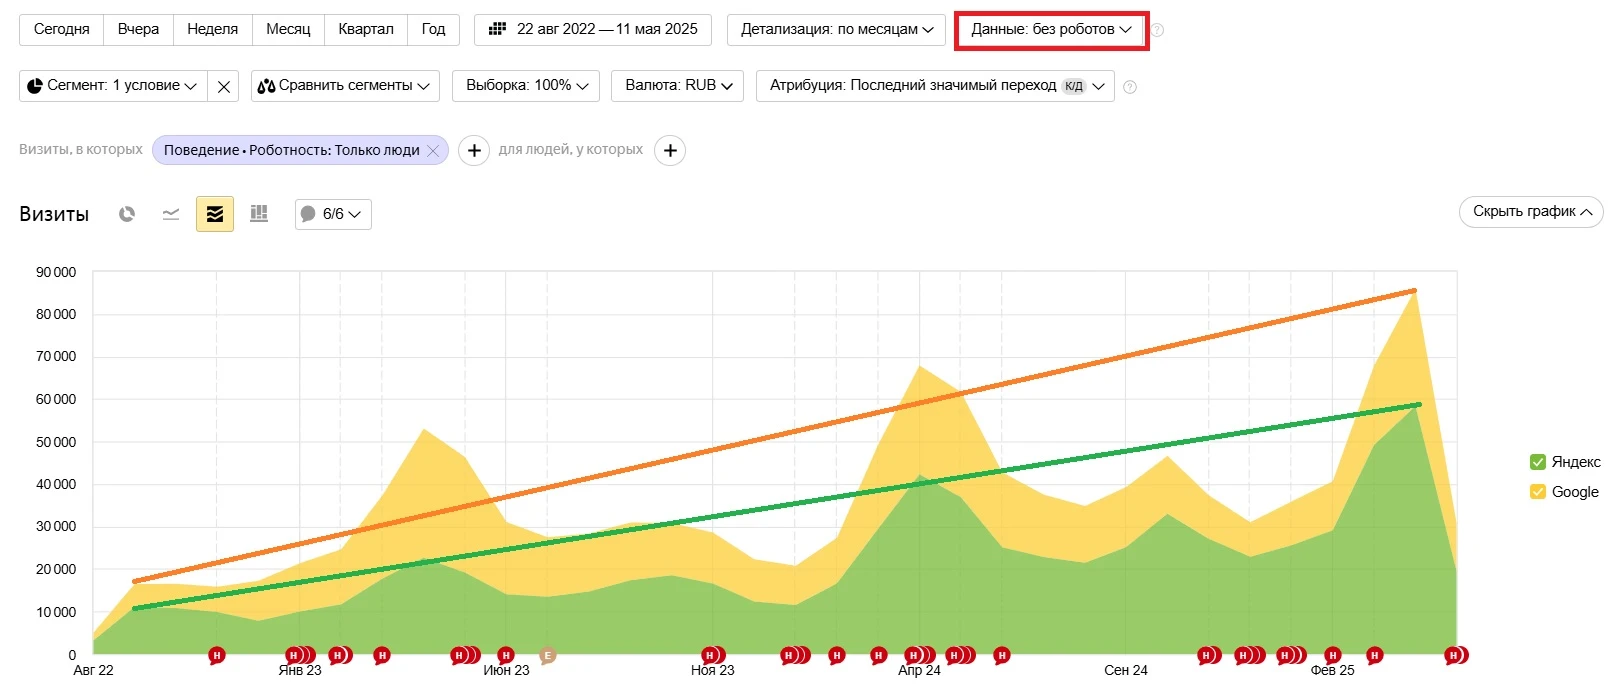Click the 90 000 axis label

(x=56, y=272)
